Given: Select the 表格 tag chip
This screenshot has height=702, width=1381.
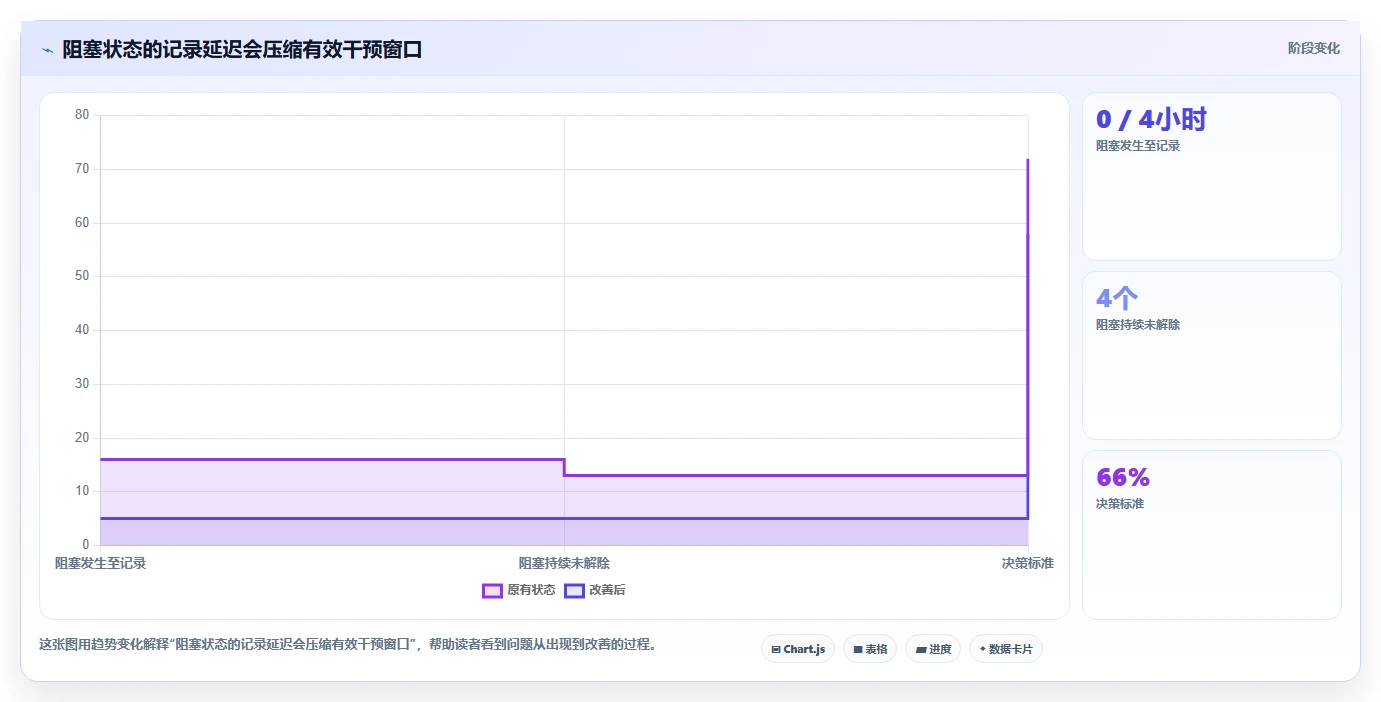Looking at the screenshot, I should [x=870, y=649].
